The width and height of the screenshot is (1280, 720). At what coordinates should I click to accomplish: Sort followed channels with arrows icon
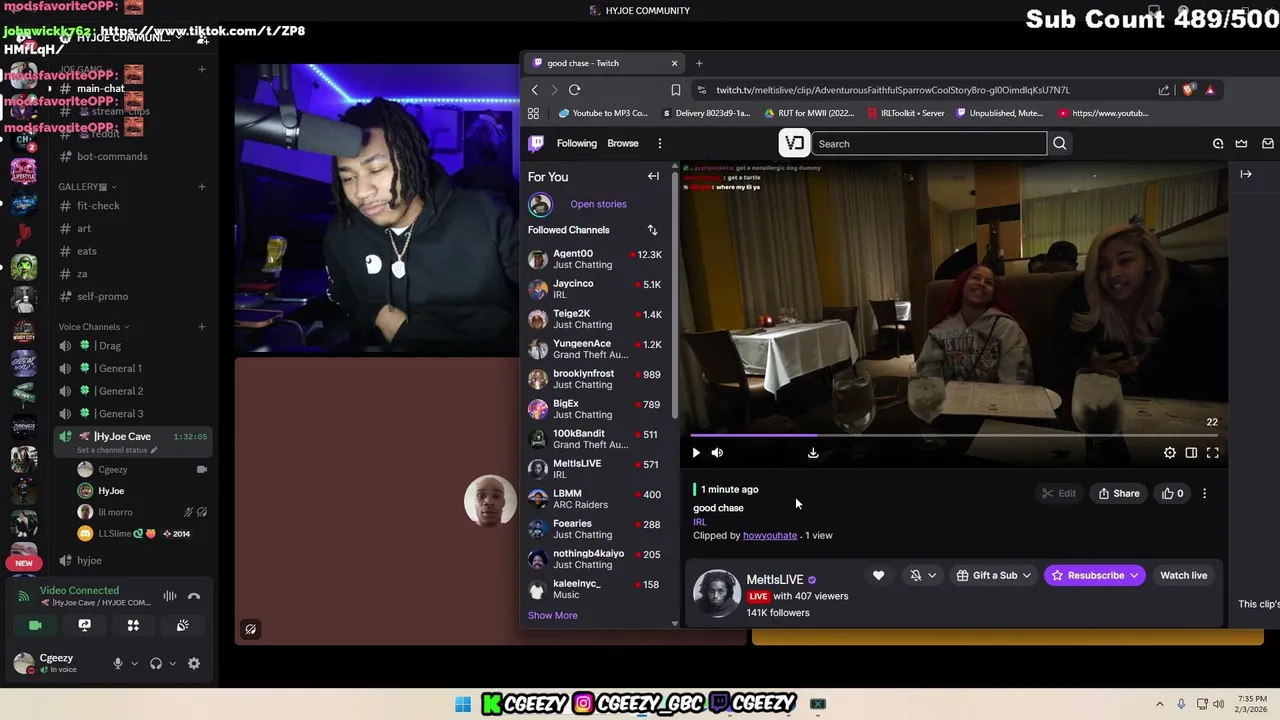[652, 230]
